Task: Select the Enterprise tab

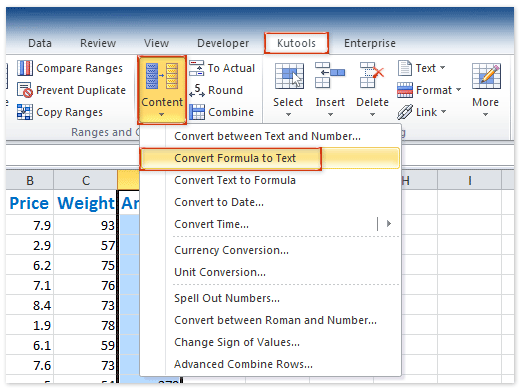Action: [370, 43]
